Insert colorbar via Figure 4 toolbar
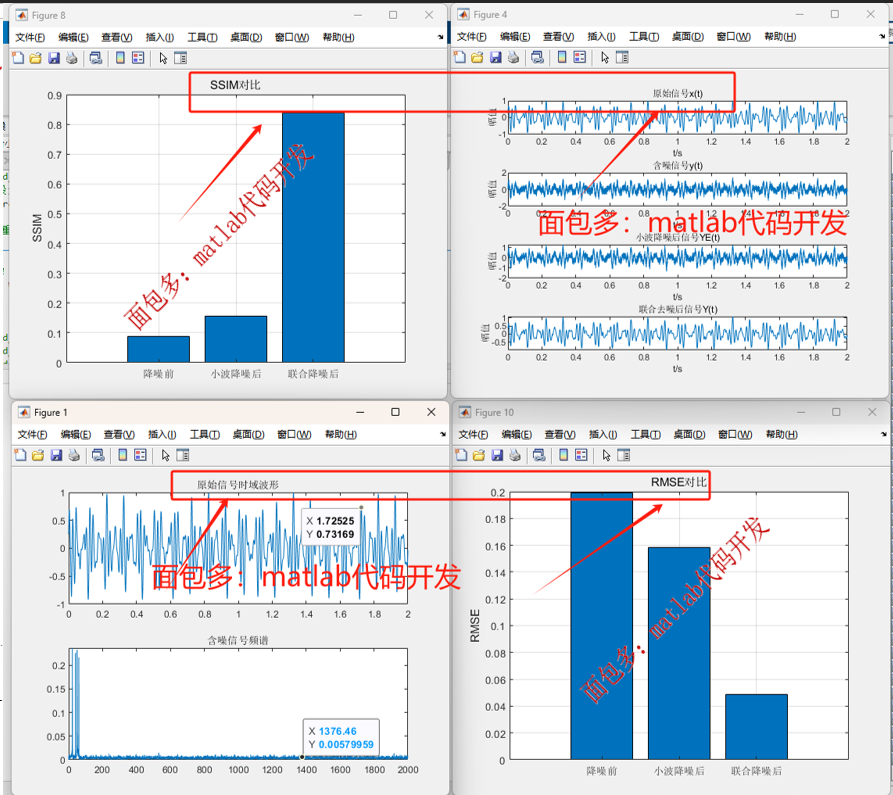Image resolution: width=893 pixels, height=795 pixels. point(562,58)
